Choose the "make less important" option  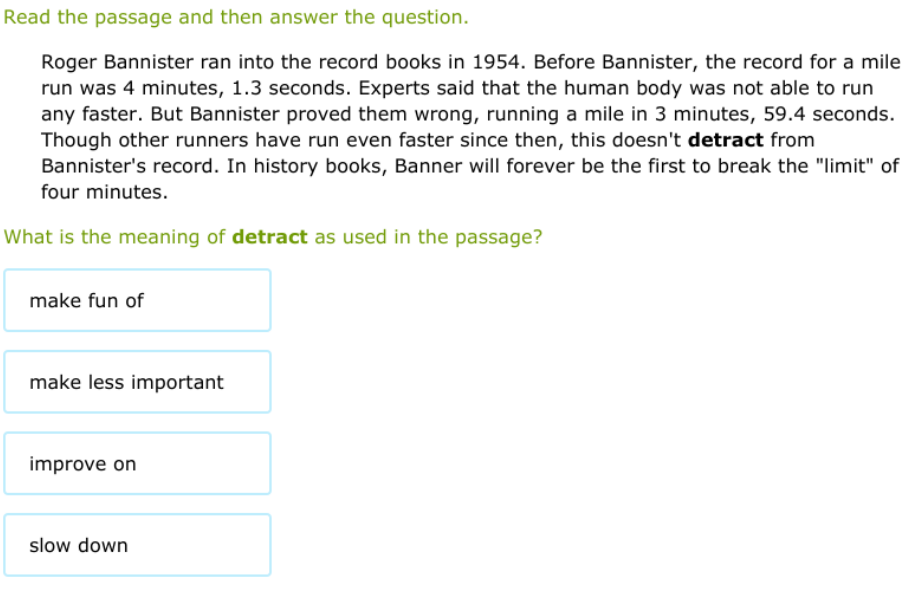(x=137, y=382)
